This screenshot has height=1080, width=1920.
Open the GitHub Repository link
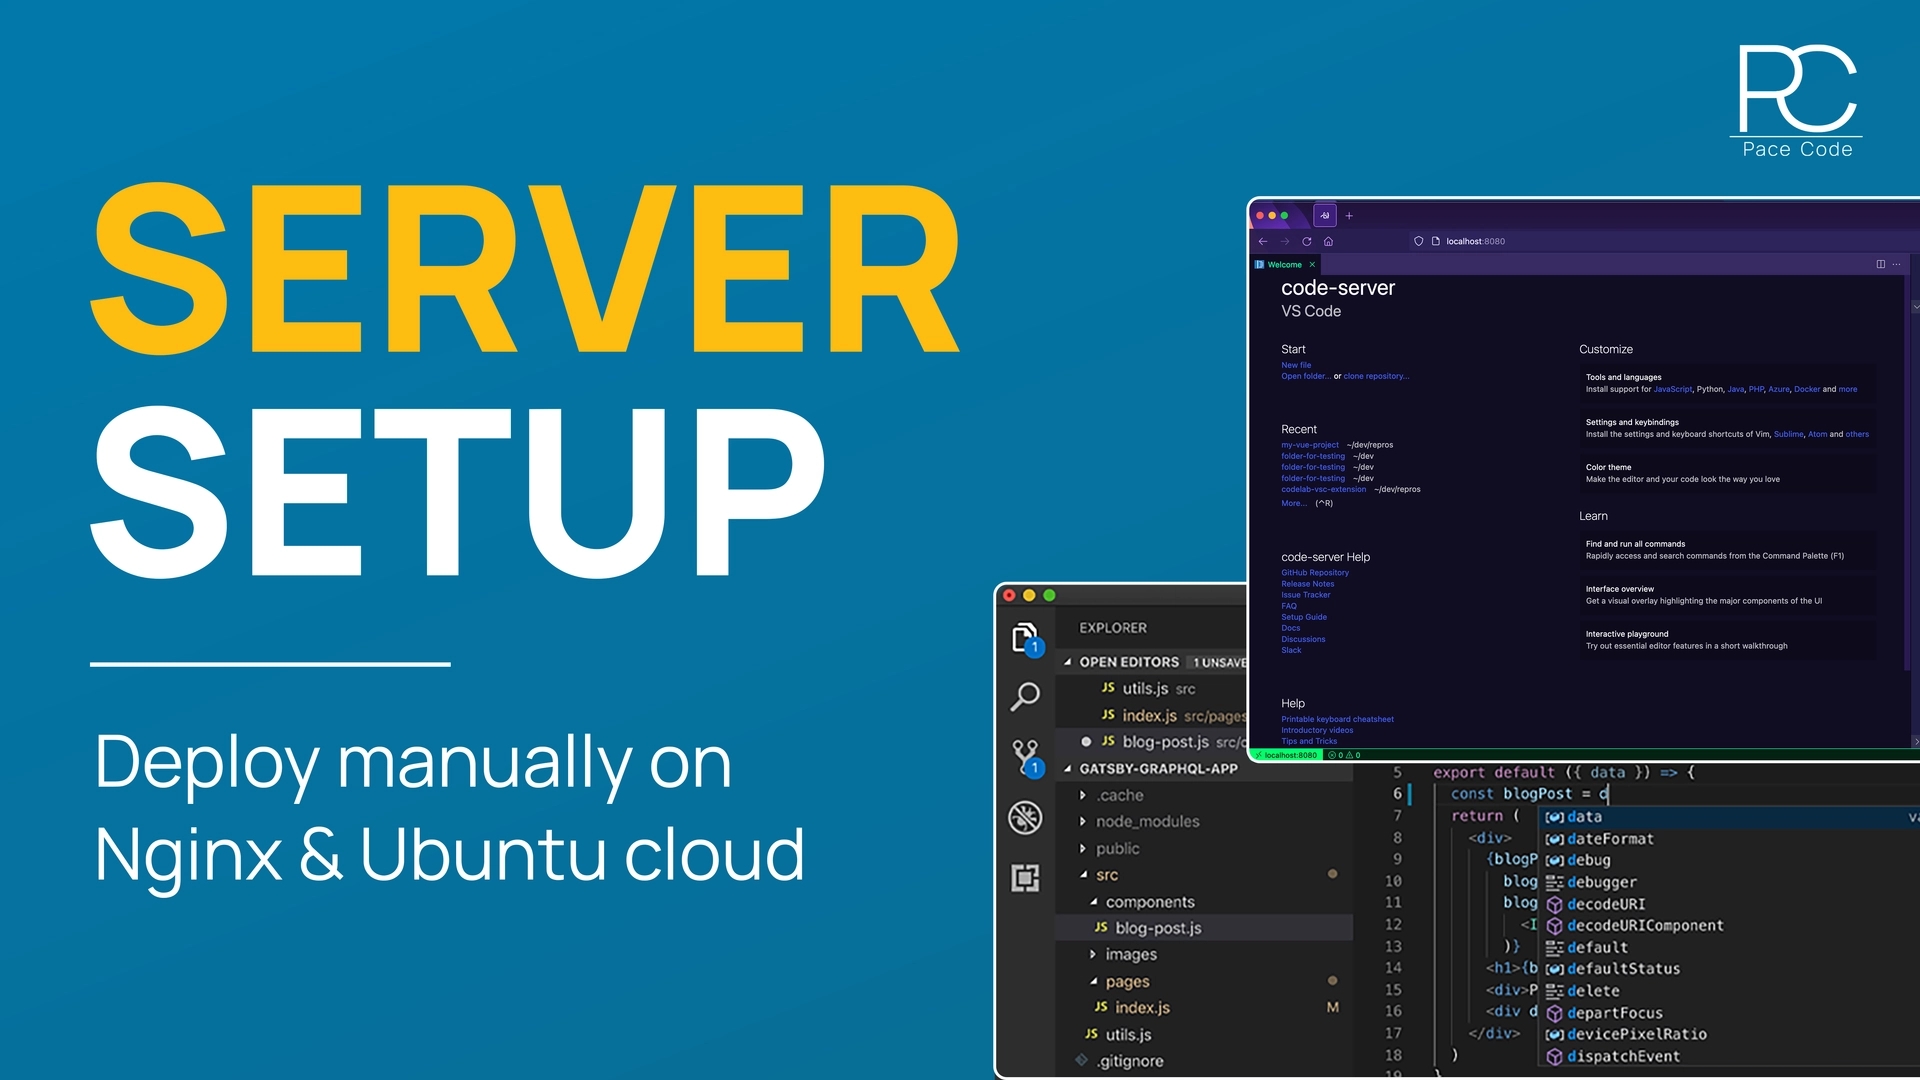click(1315, 572)
